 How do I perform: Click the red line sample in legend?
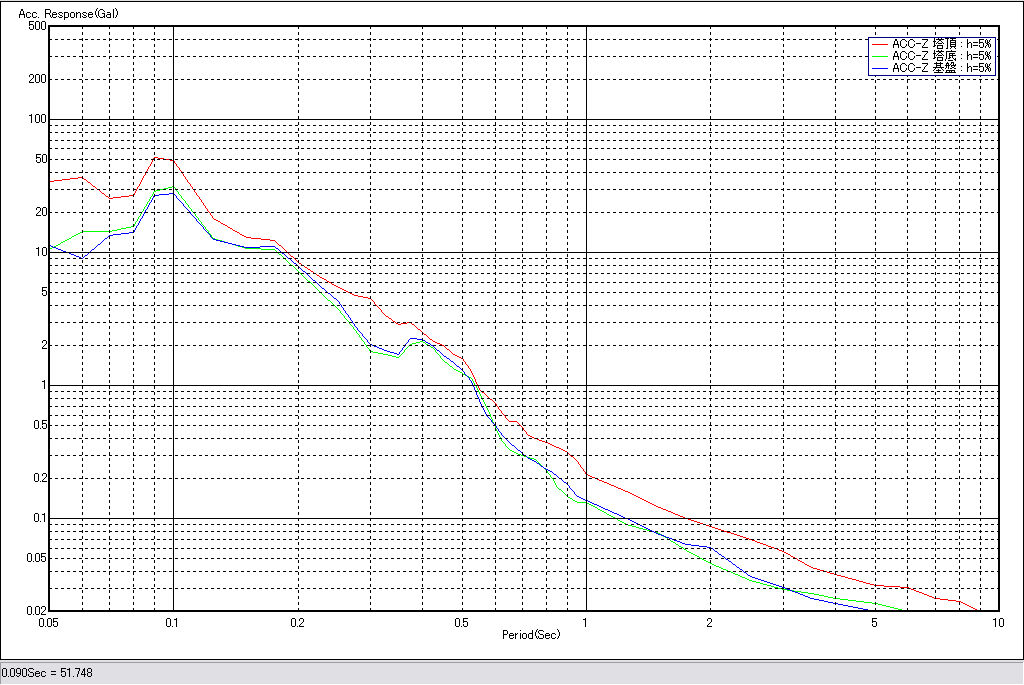pyautogui.click(x=880, y=44)
